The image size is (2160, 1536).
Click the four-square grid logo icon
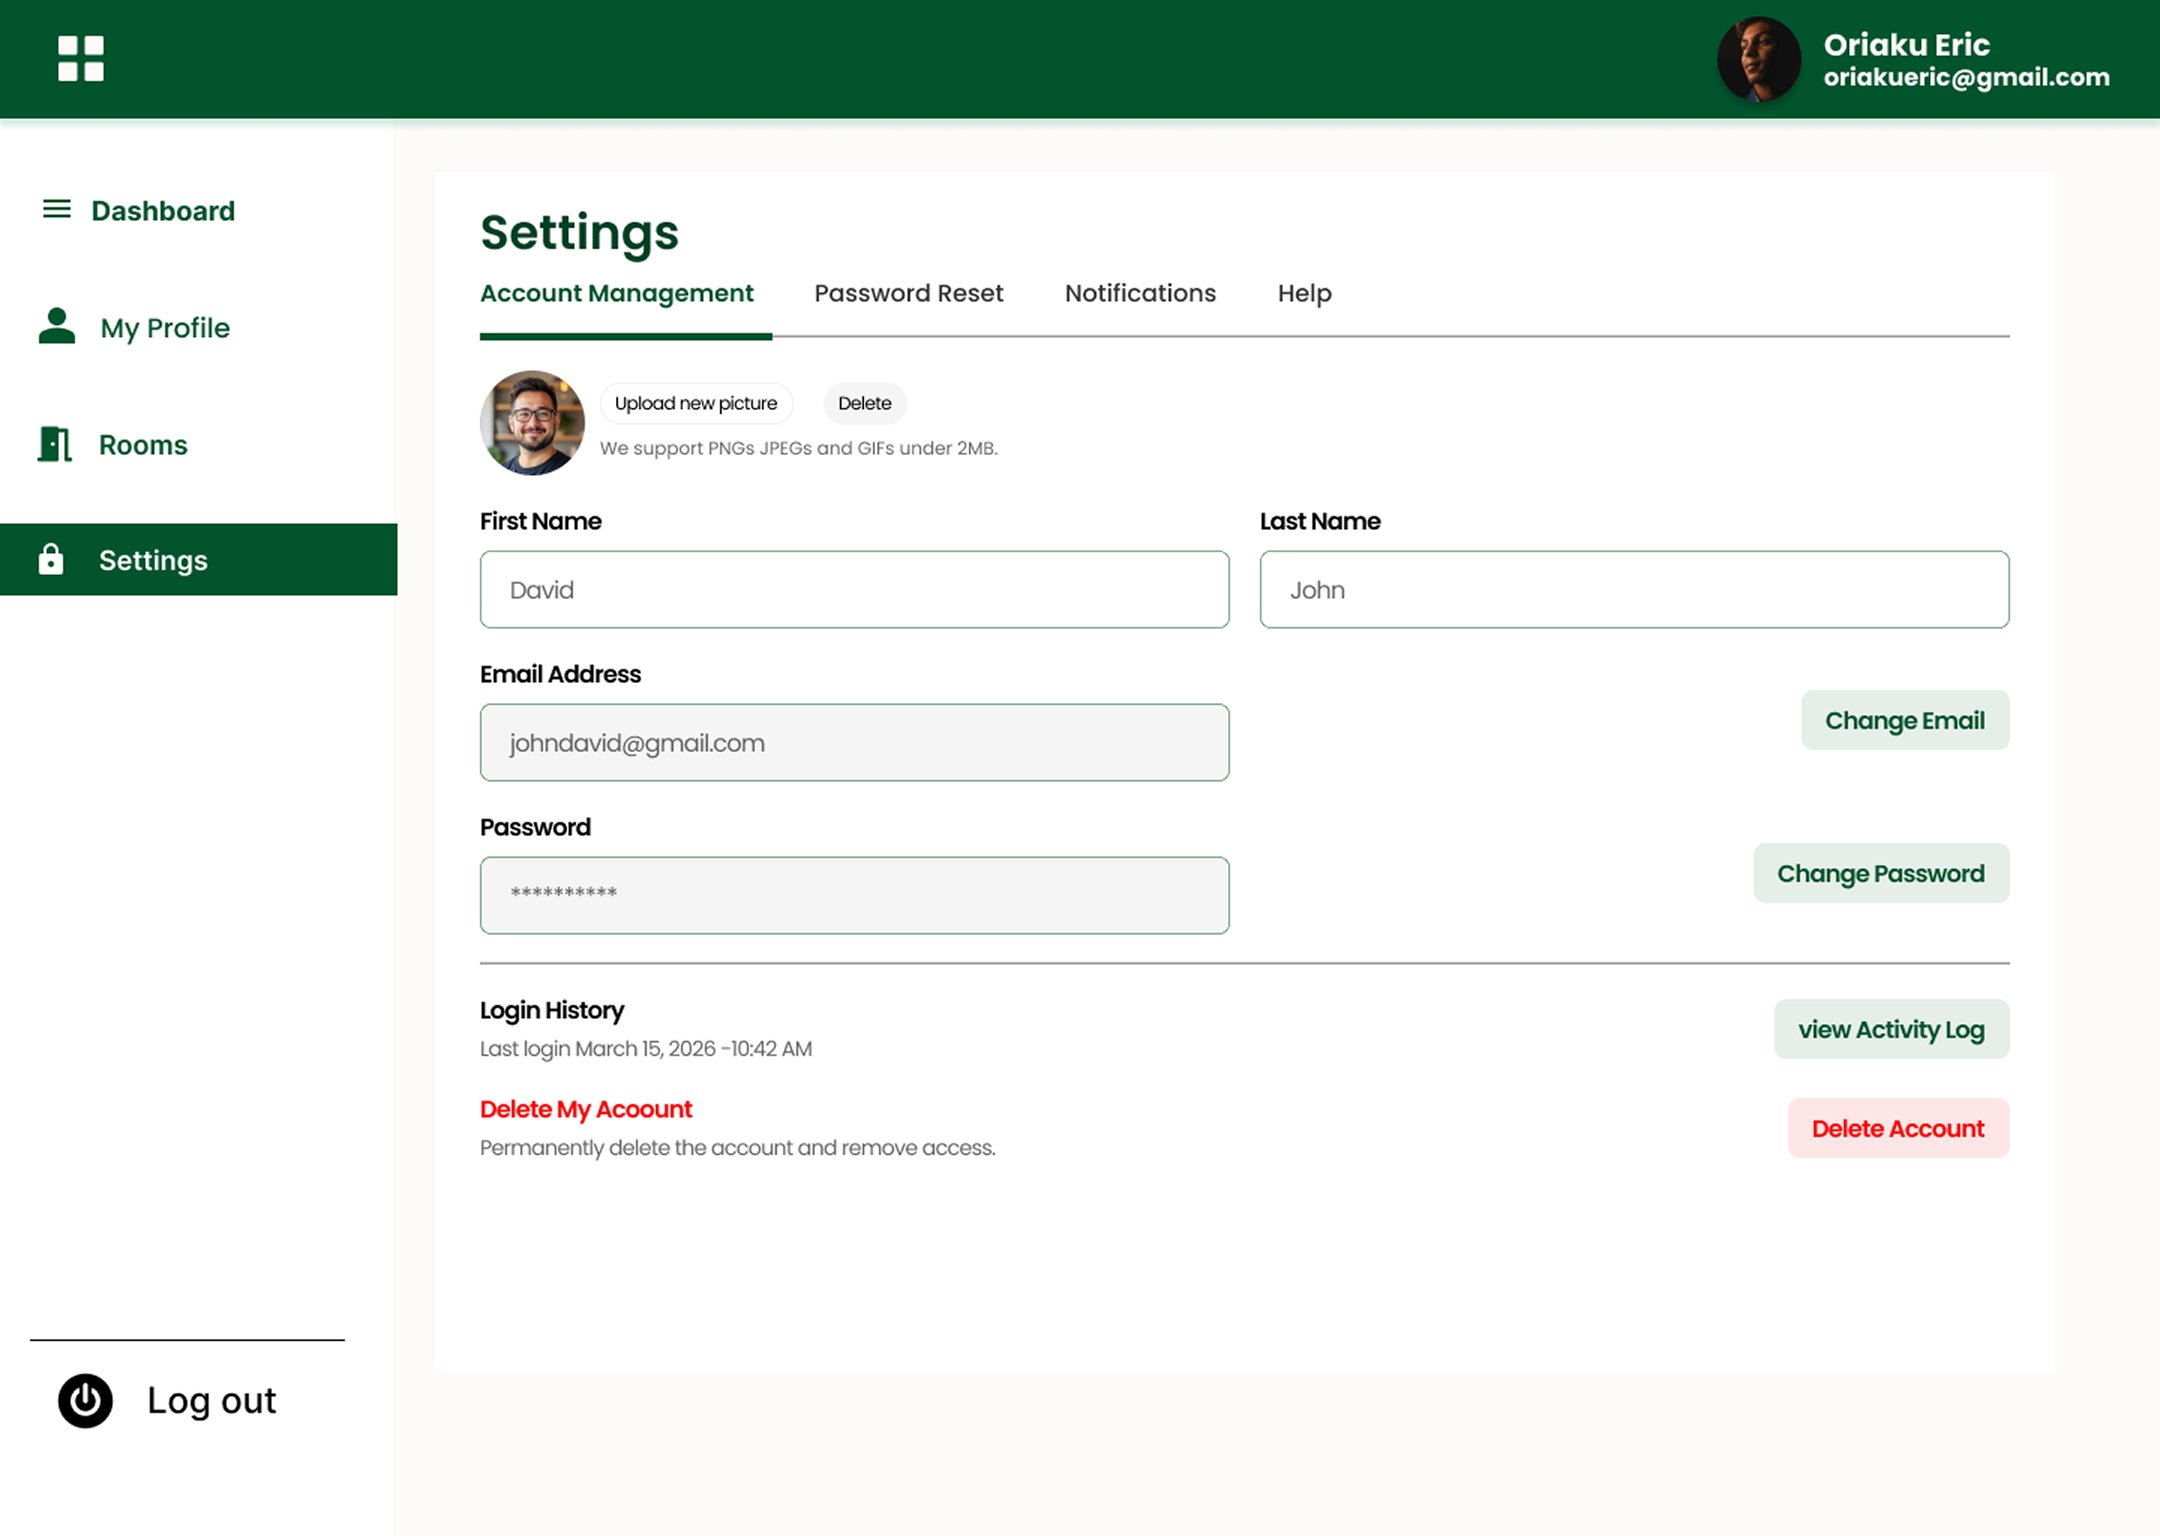(x=80, y=59)
